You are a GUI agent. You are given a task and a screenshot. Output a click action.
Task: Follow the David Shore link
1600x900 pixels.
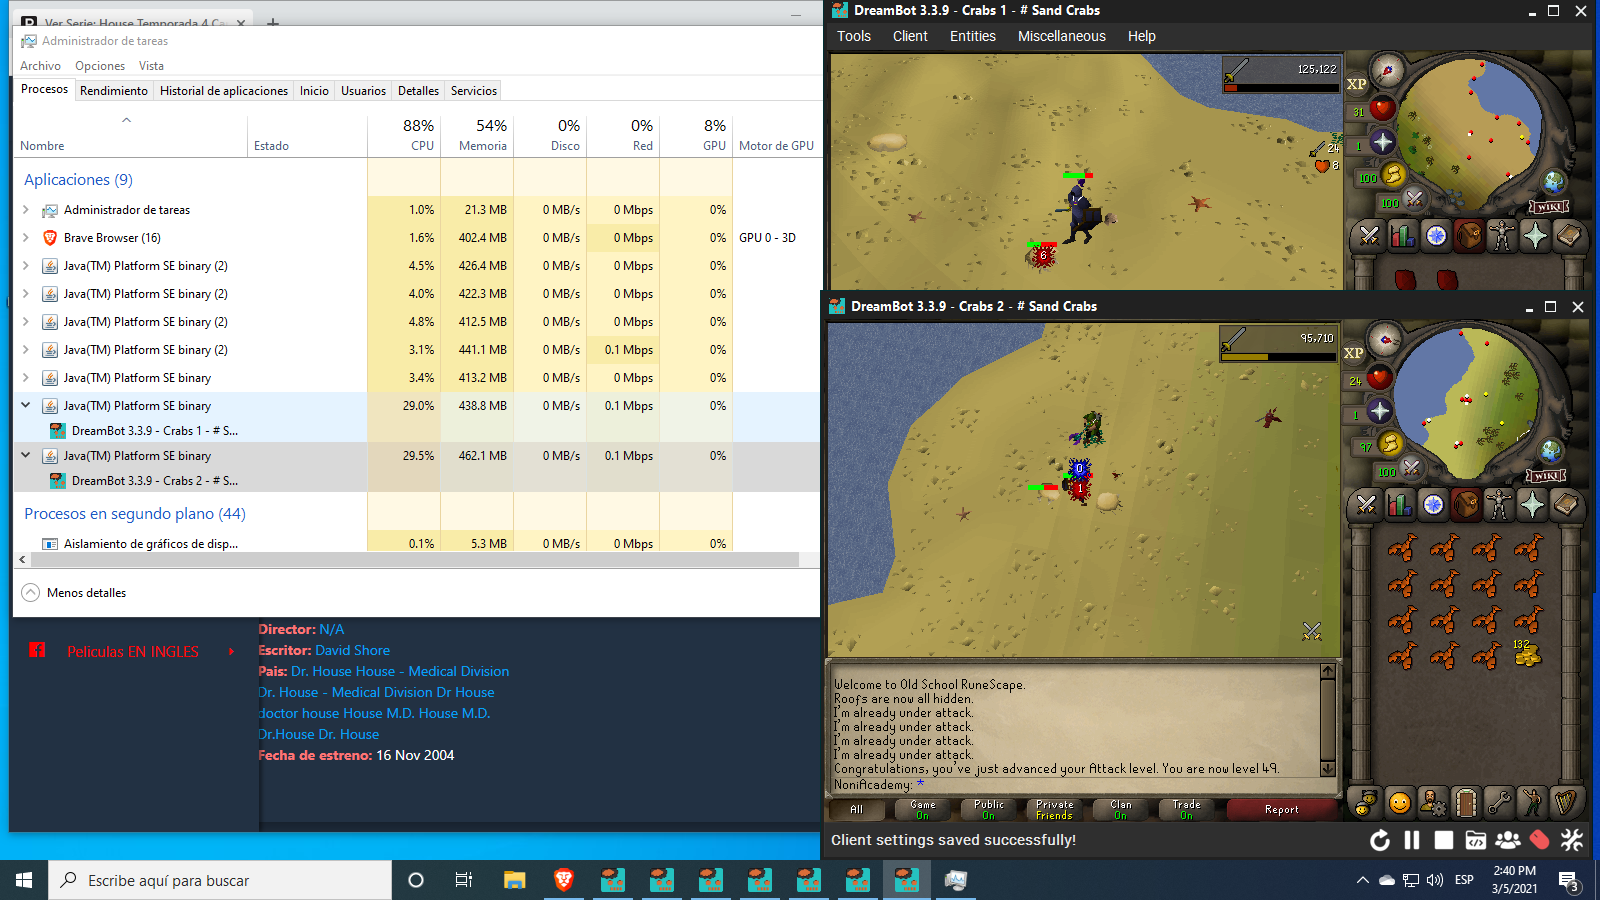pos(352,650)
